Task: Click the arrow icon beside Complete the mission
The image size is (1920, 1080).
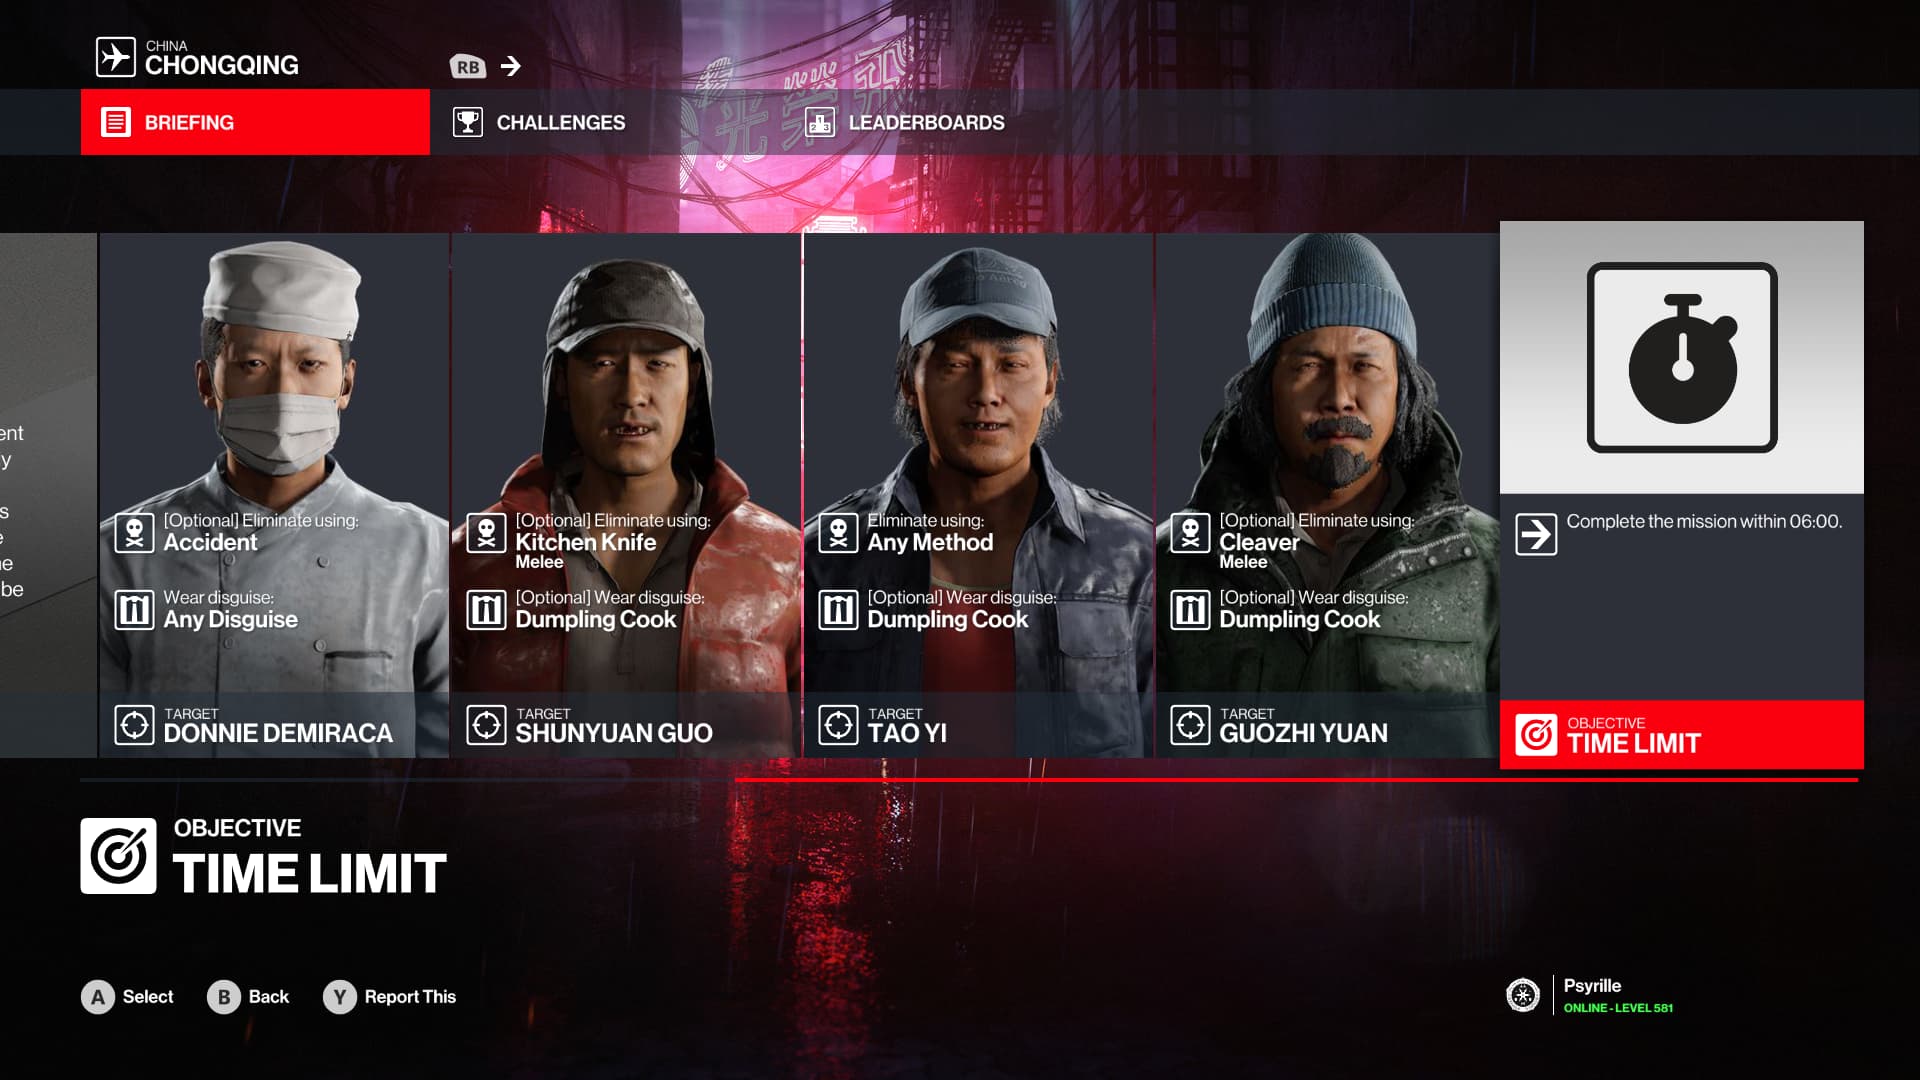Action: 1536,534
